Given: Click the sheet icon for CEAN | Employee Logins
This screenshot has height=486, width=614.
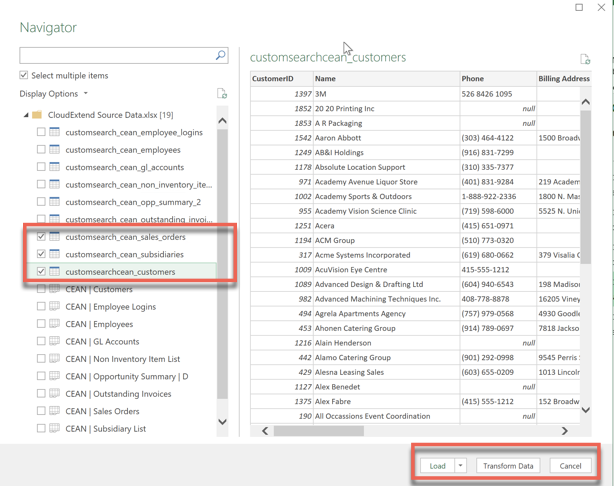Looking at the screenshot, I should point(54,306).
